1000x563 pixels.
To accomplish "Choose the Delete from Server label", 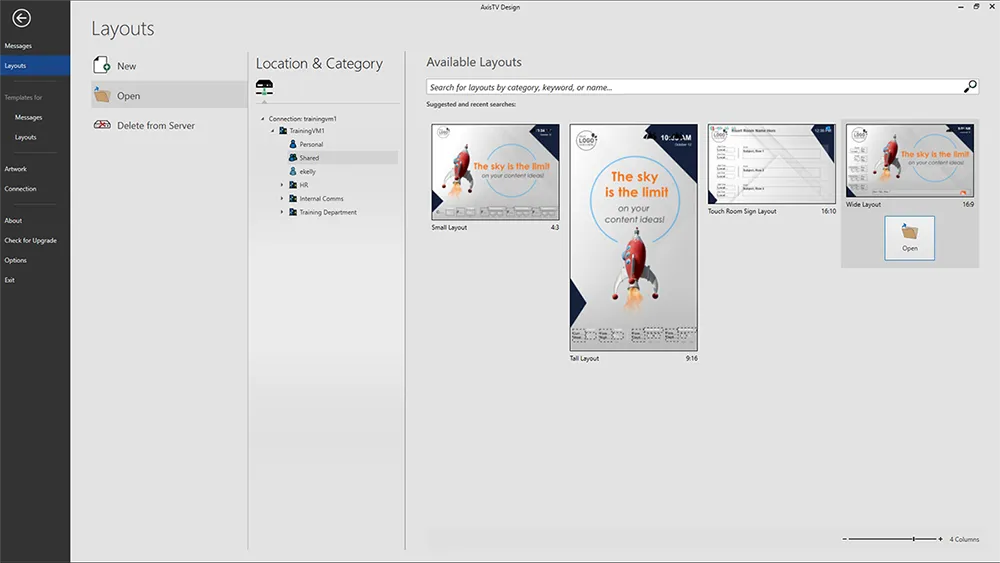I will (x=156, y=126).
